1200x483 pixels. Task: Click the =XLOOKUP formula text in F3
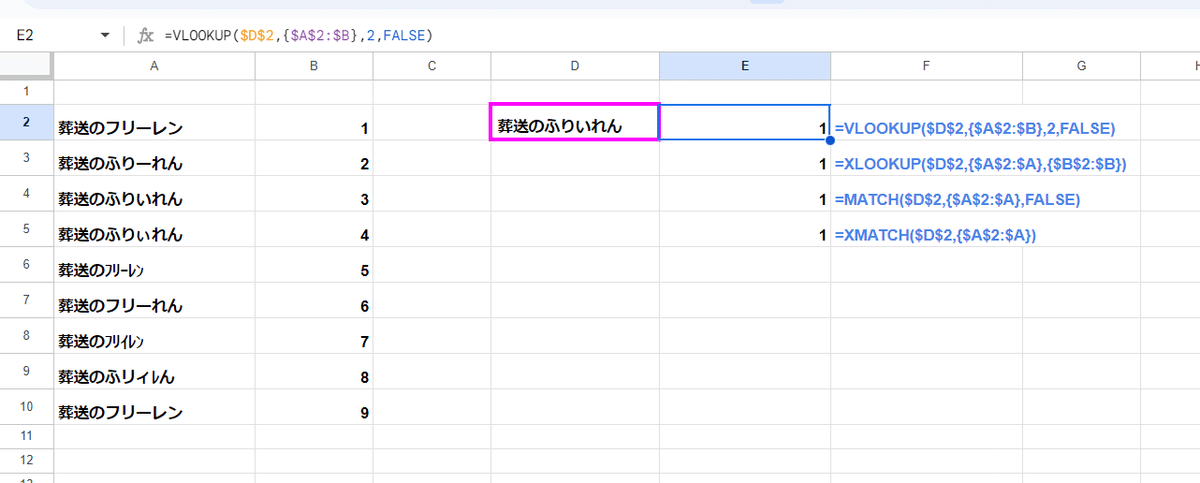pyautogui.click(x=981, y=163)
